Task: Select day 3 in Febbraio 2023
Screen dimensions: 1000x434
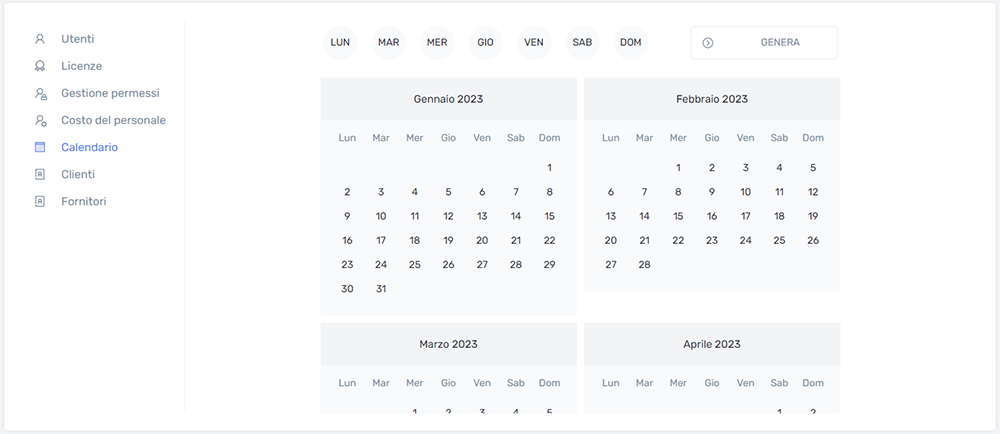Action: pyautogui.click(x=746, y=168)
